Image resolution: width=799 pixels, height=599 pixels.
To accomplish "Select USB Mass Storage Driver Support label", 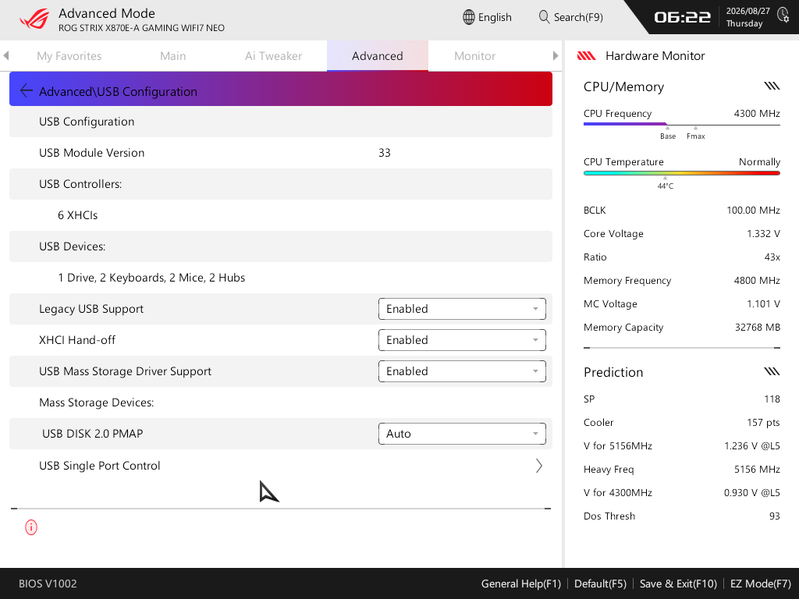I will coord(125,371).
